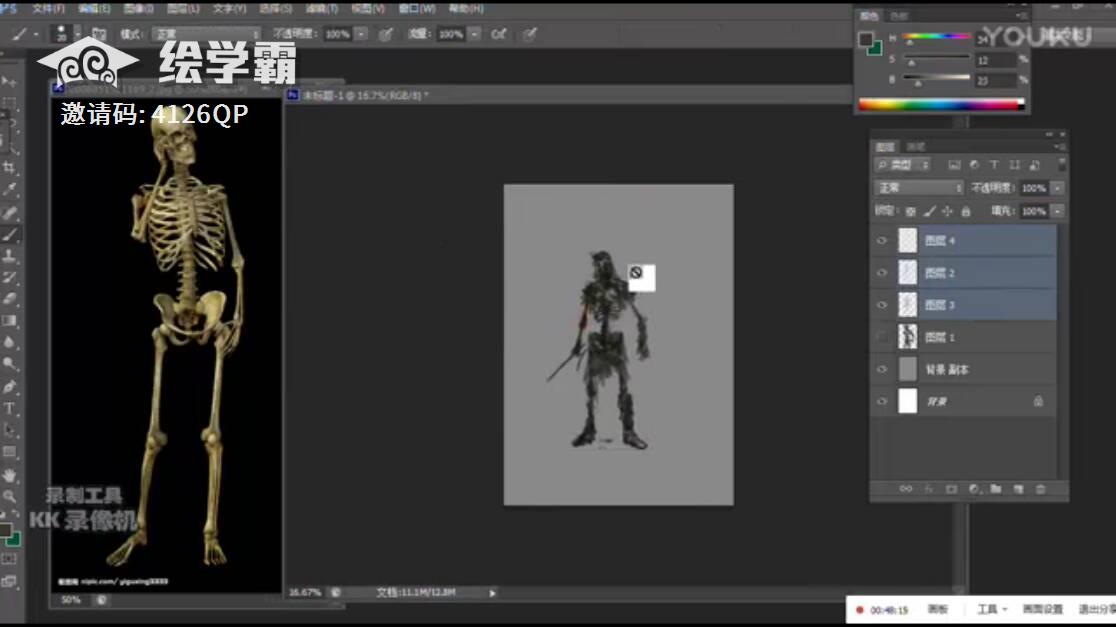Create new group folder icon
The width and height of the screenshot is (1116, 627).
pos(996,489)
